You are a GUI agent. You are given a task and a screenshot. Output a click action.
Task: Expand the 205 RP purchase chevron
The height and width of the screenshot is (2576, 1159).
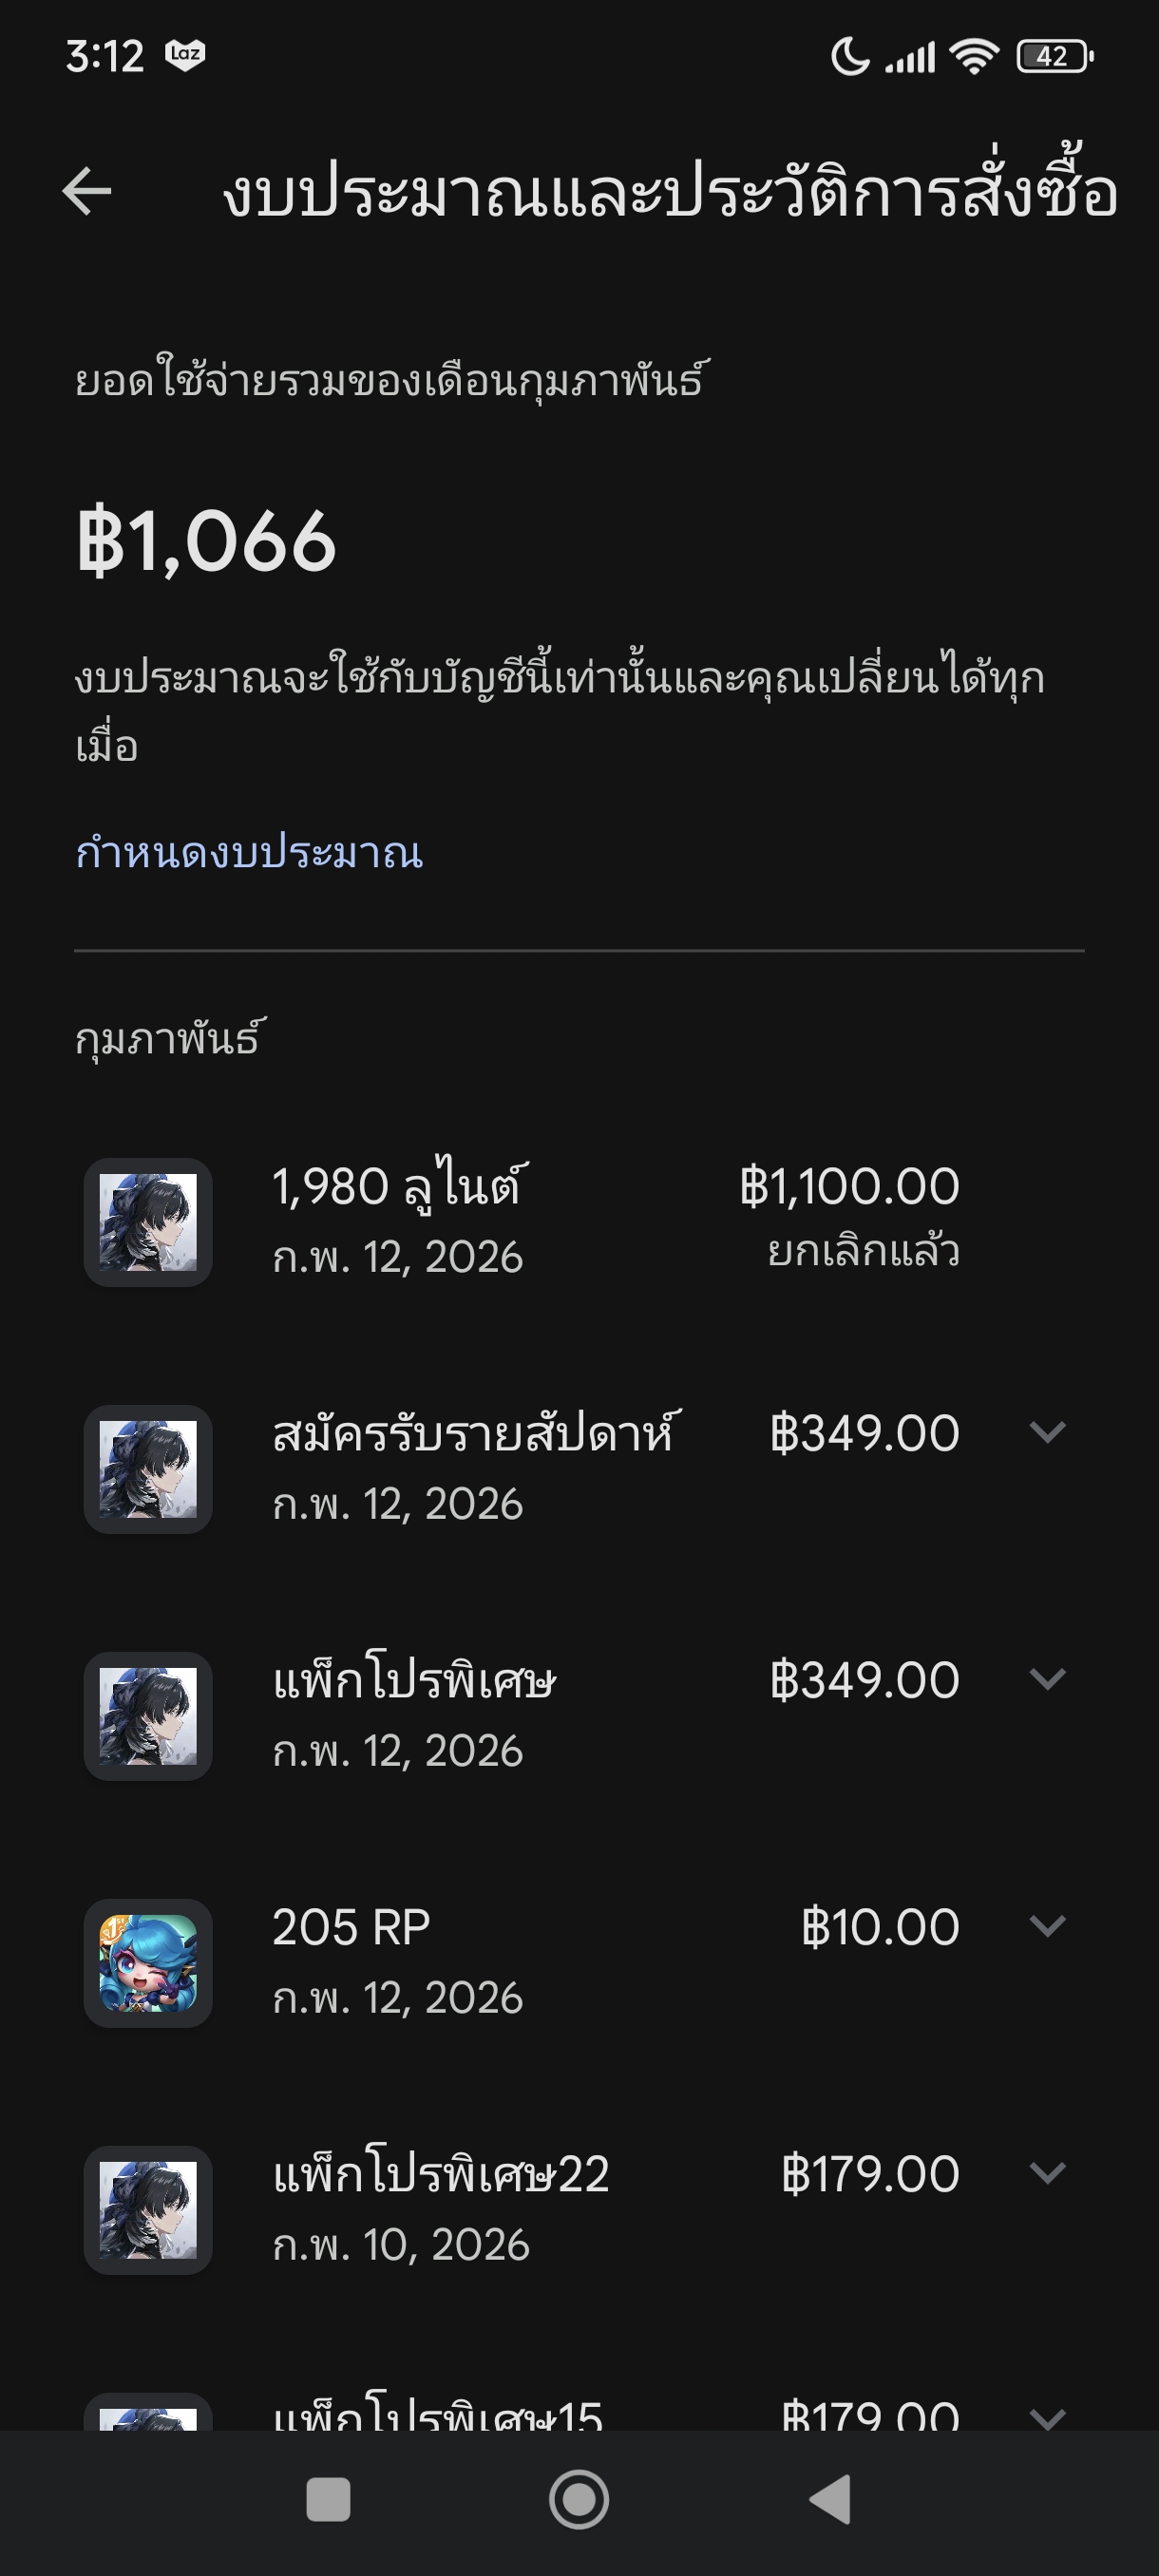tap(1047, 1926)
